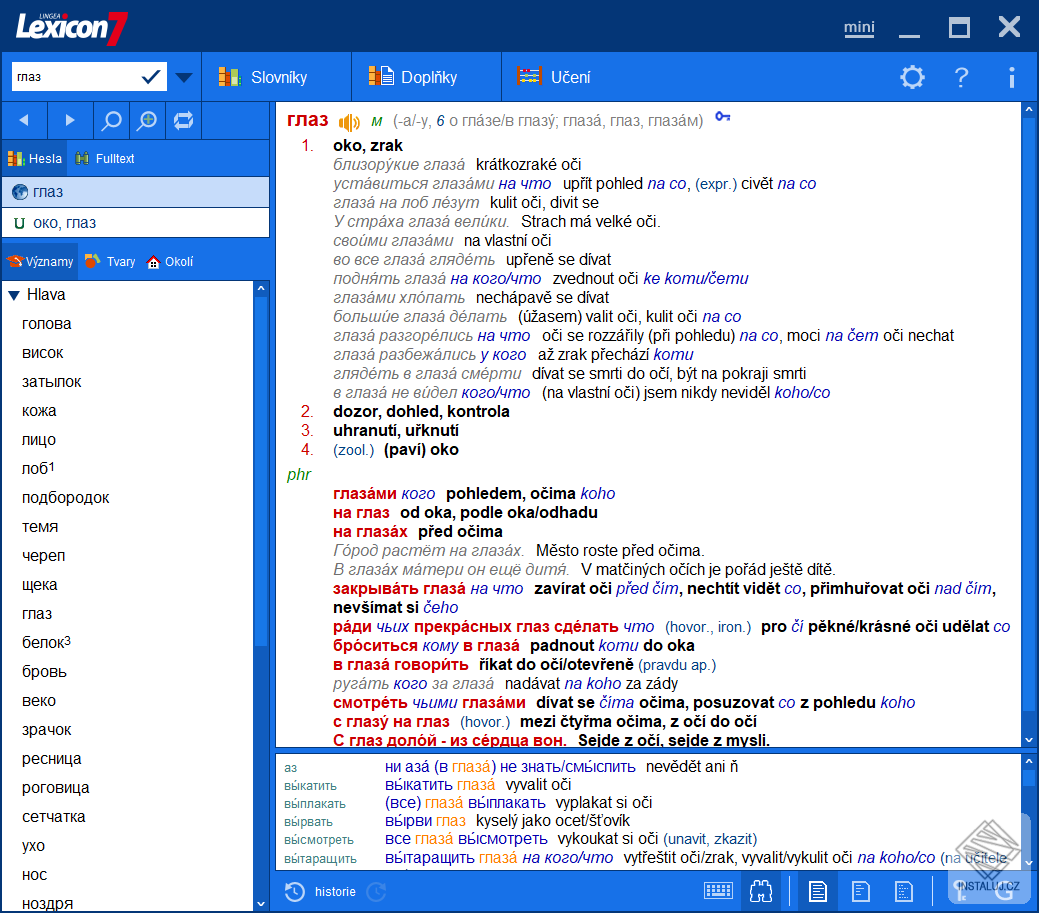The image size is (1039, 913).
Task: Select череп in Hlava list
Action: point(43,556)
